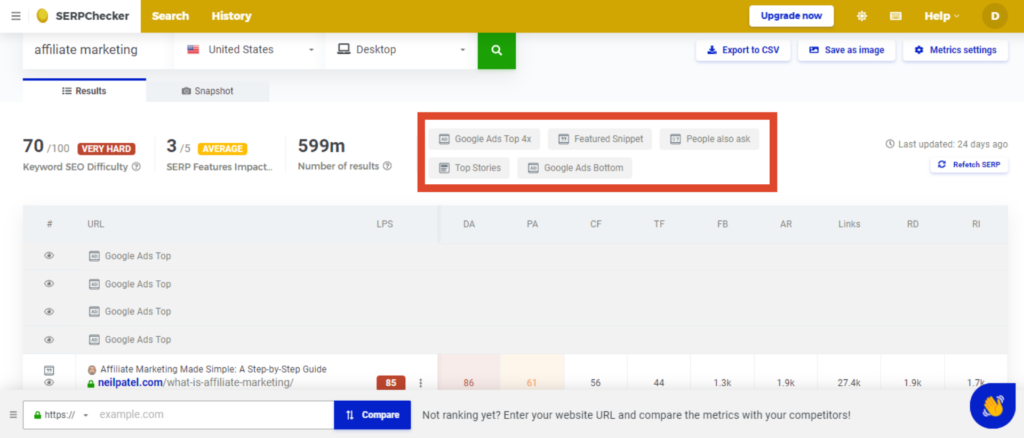
Task: Open Metrics settings
Action: [x=955, y=50]
